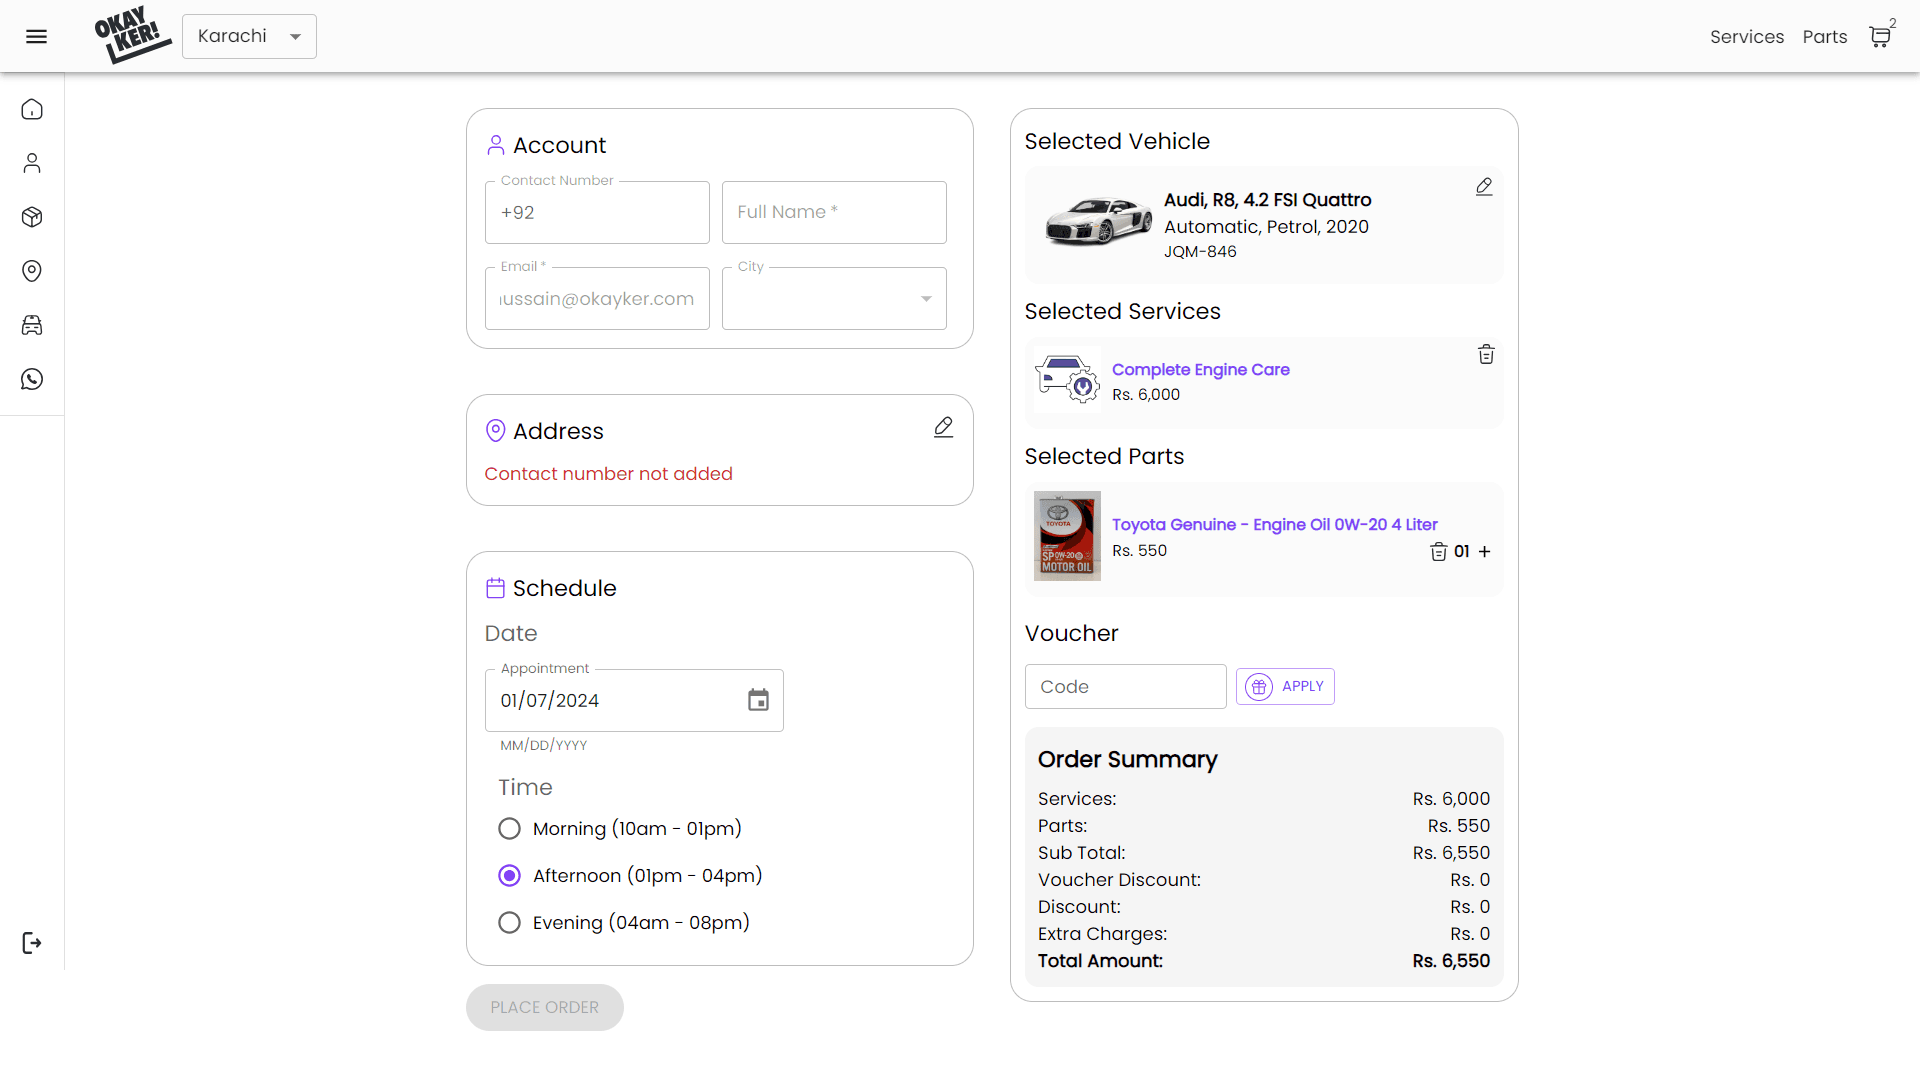Click the 'Sub Total:' label
1920x1067 pixels.
(x=1081, y=853)
